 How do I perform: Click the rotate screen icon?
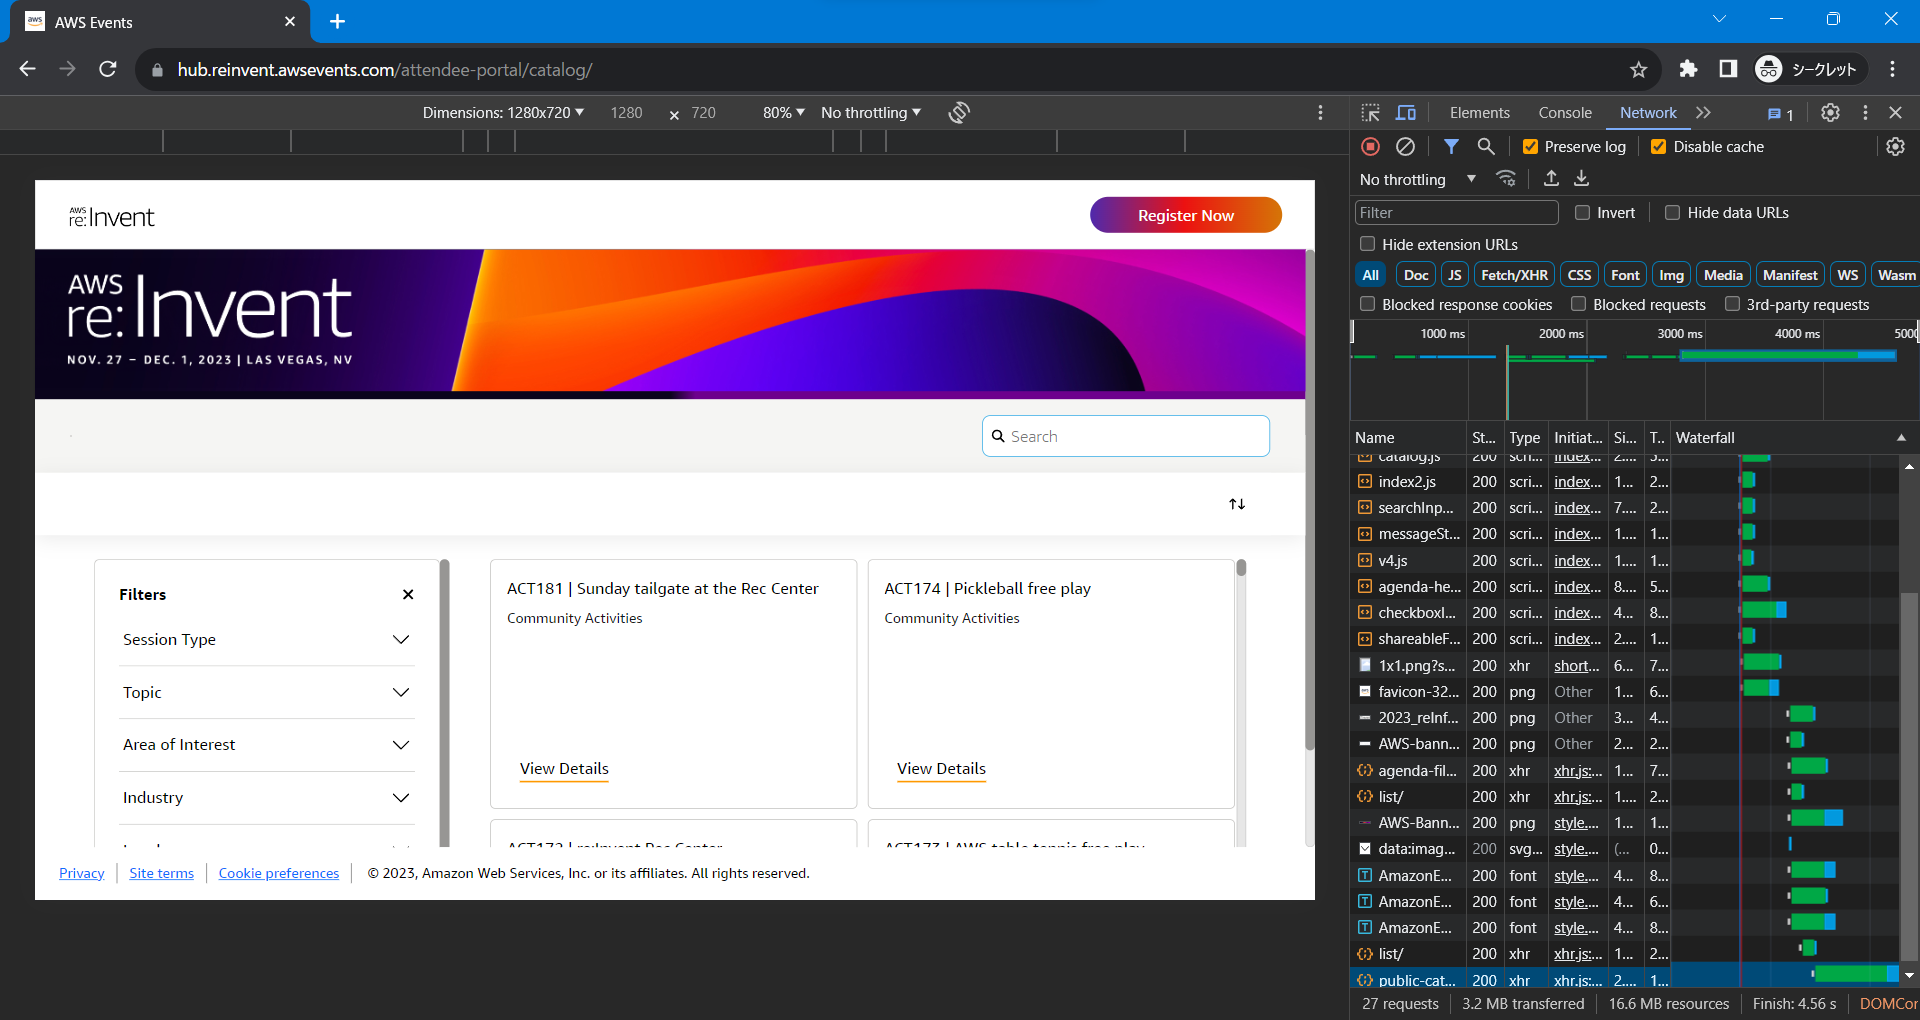(x=959, y=113)
